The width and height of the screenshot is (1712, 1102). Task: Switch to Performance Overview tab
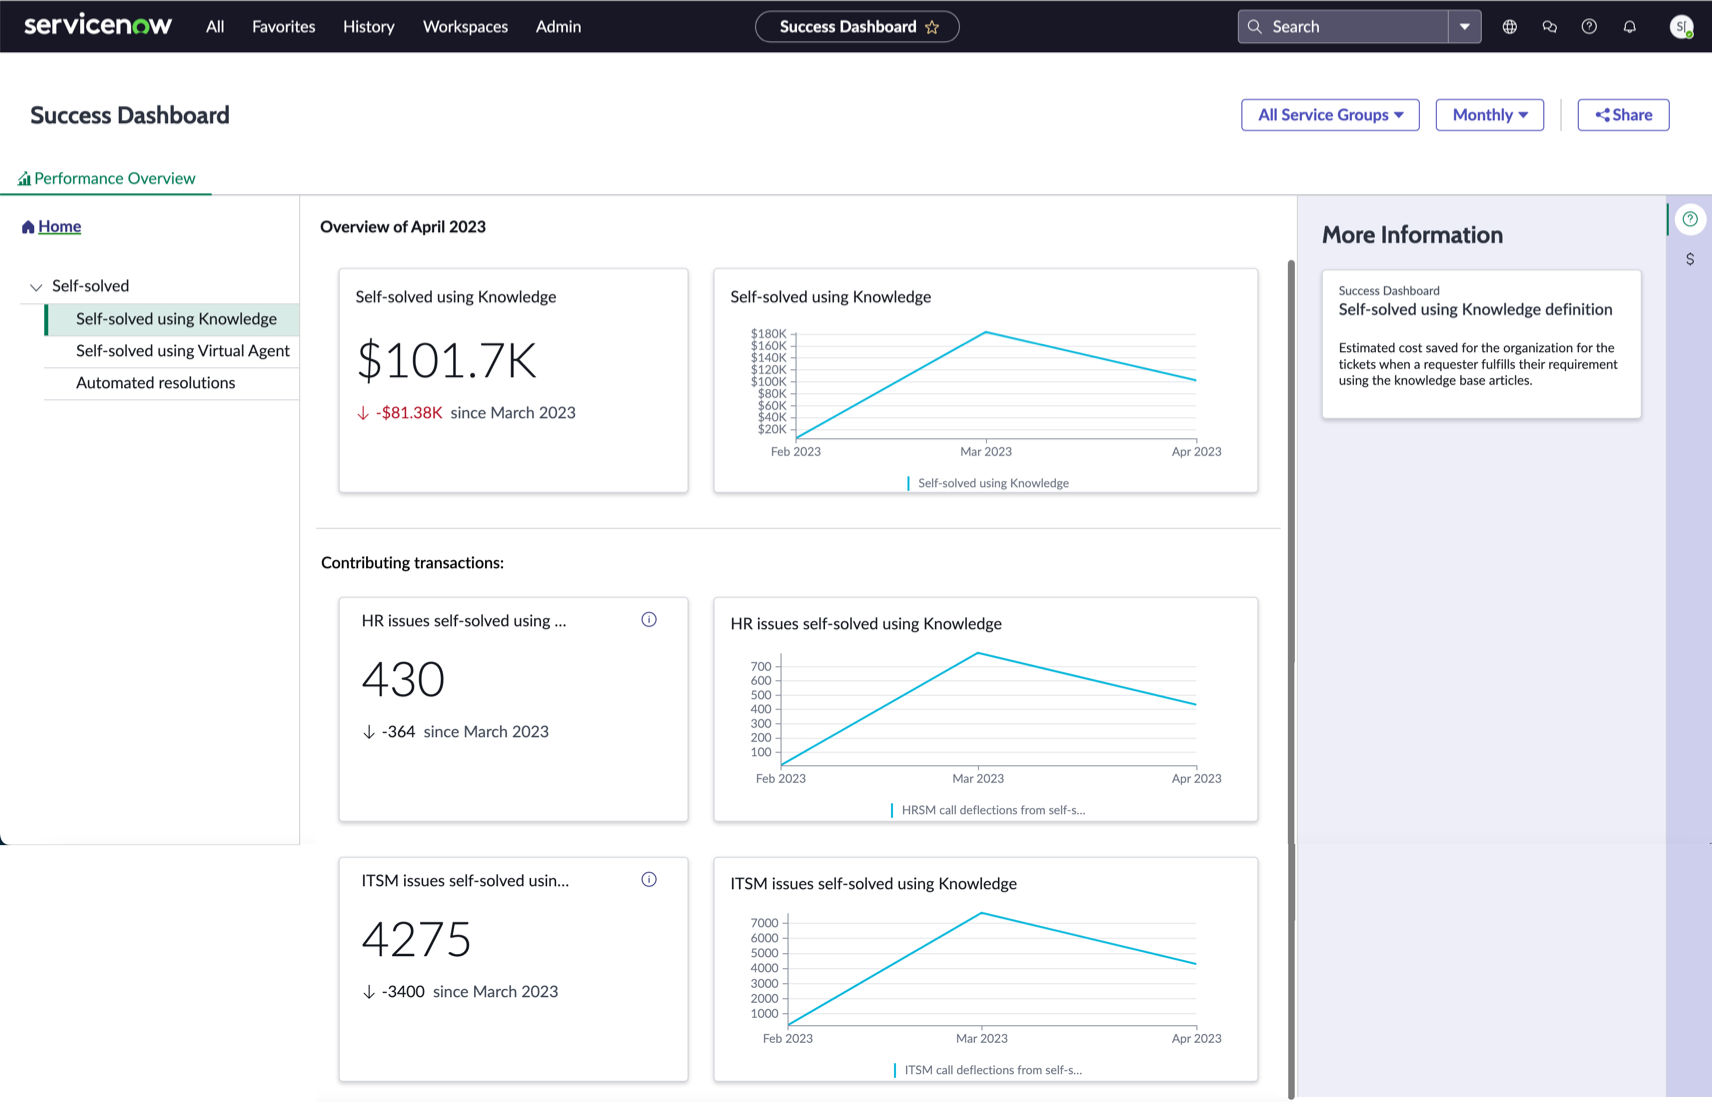click(106, 178)
